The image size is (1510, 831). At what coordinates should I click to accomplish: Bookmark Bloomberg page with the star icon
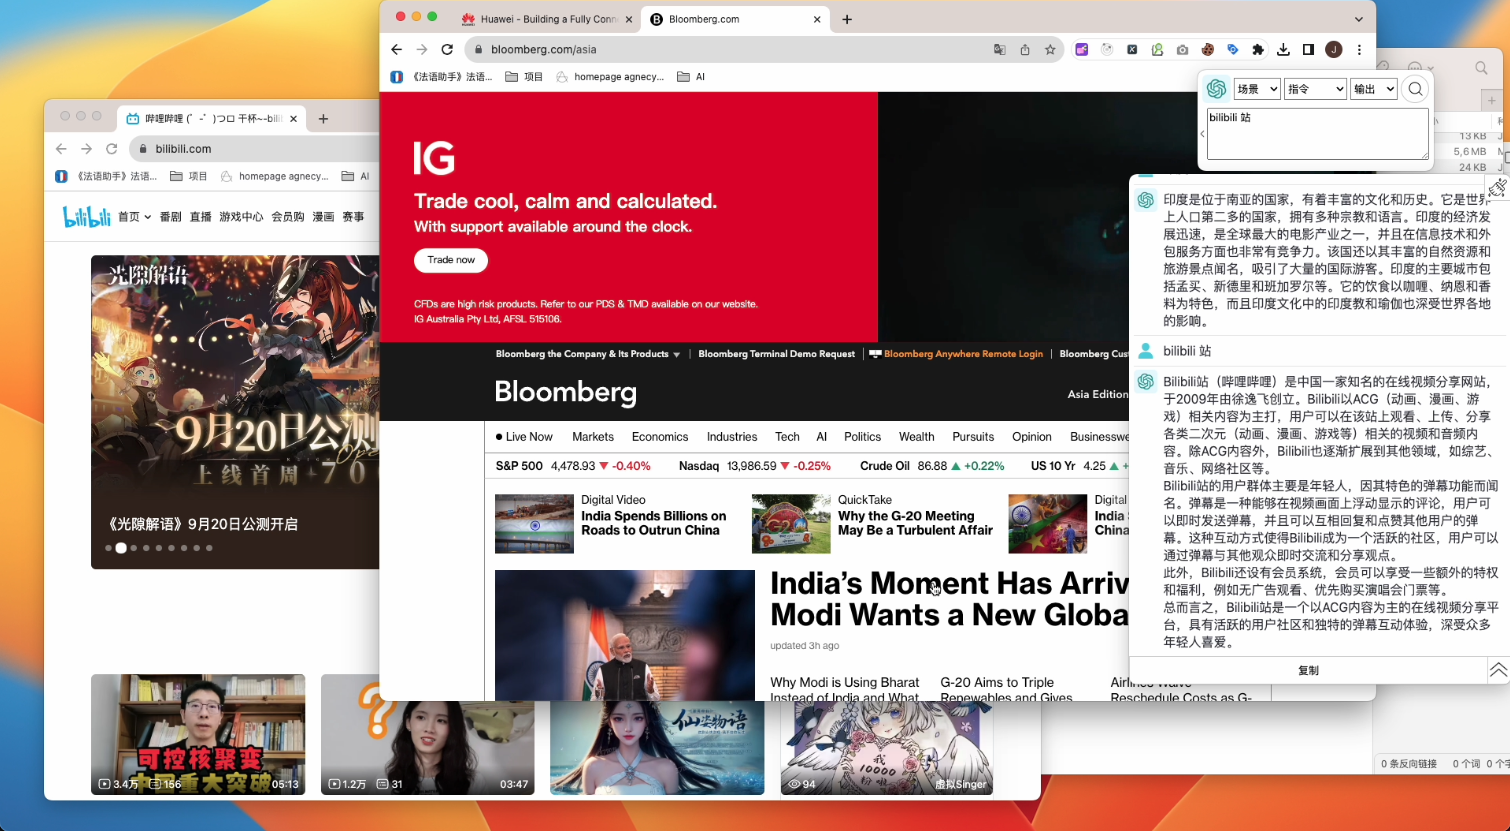coord(1050,49)
